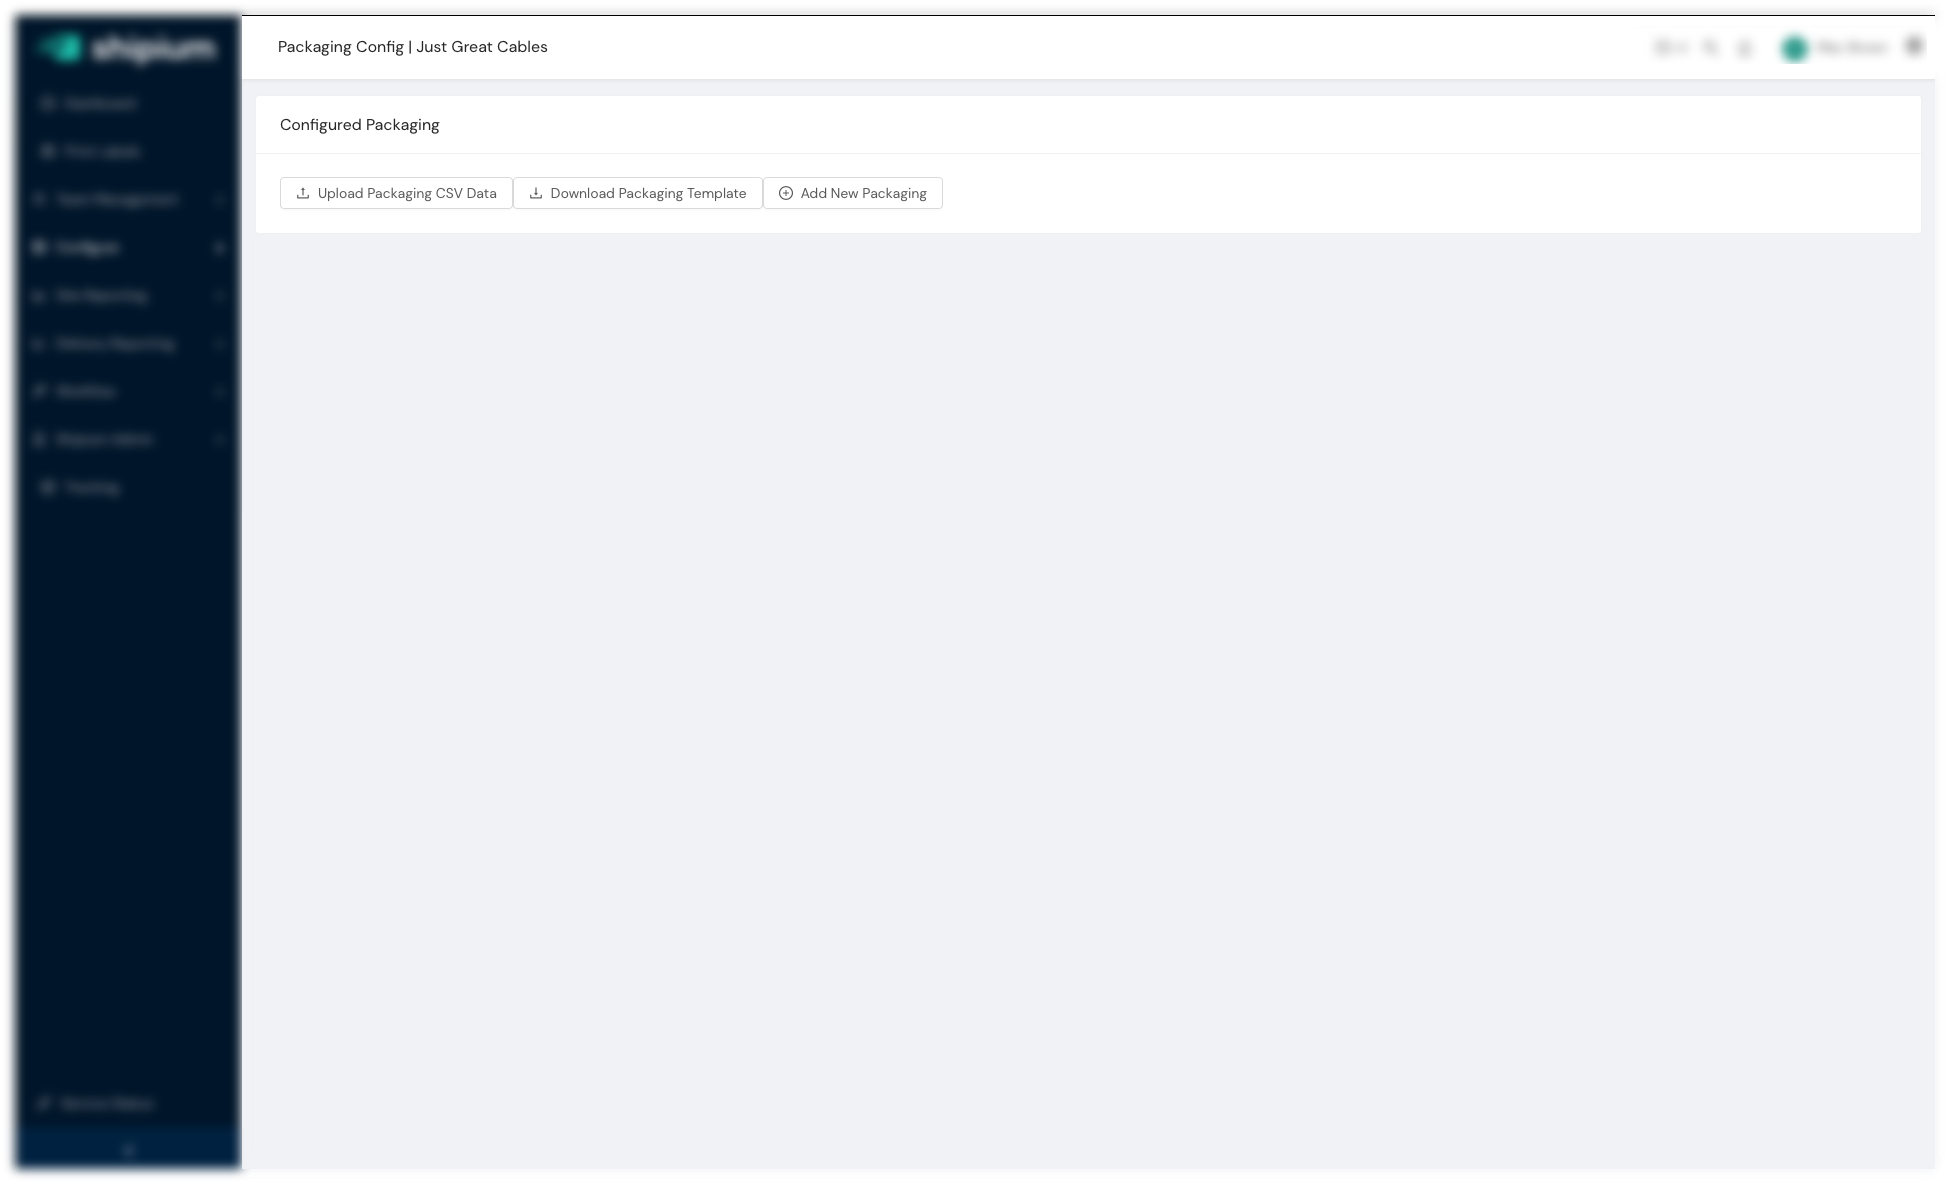Click the download icon on Download Packaging Template
This screenshot has width=1950, height=1184.
(x=536, y=193)
